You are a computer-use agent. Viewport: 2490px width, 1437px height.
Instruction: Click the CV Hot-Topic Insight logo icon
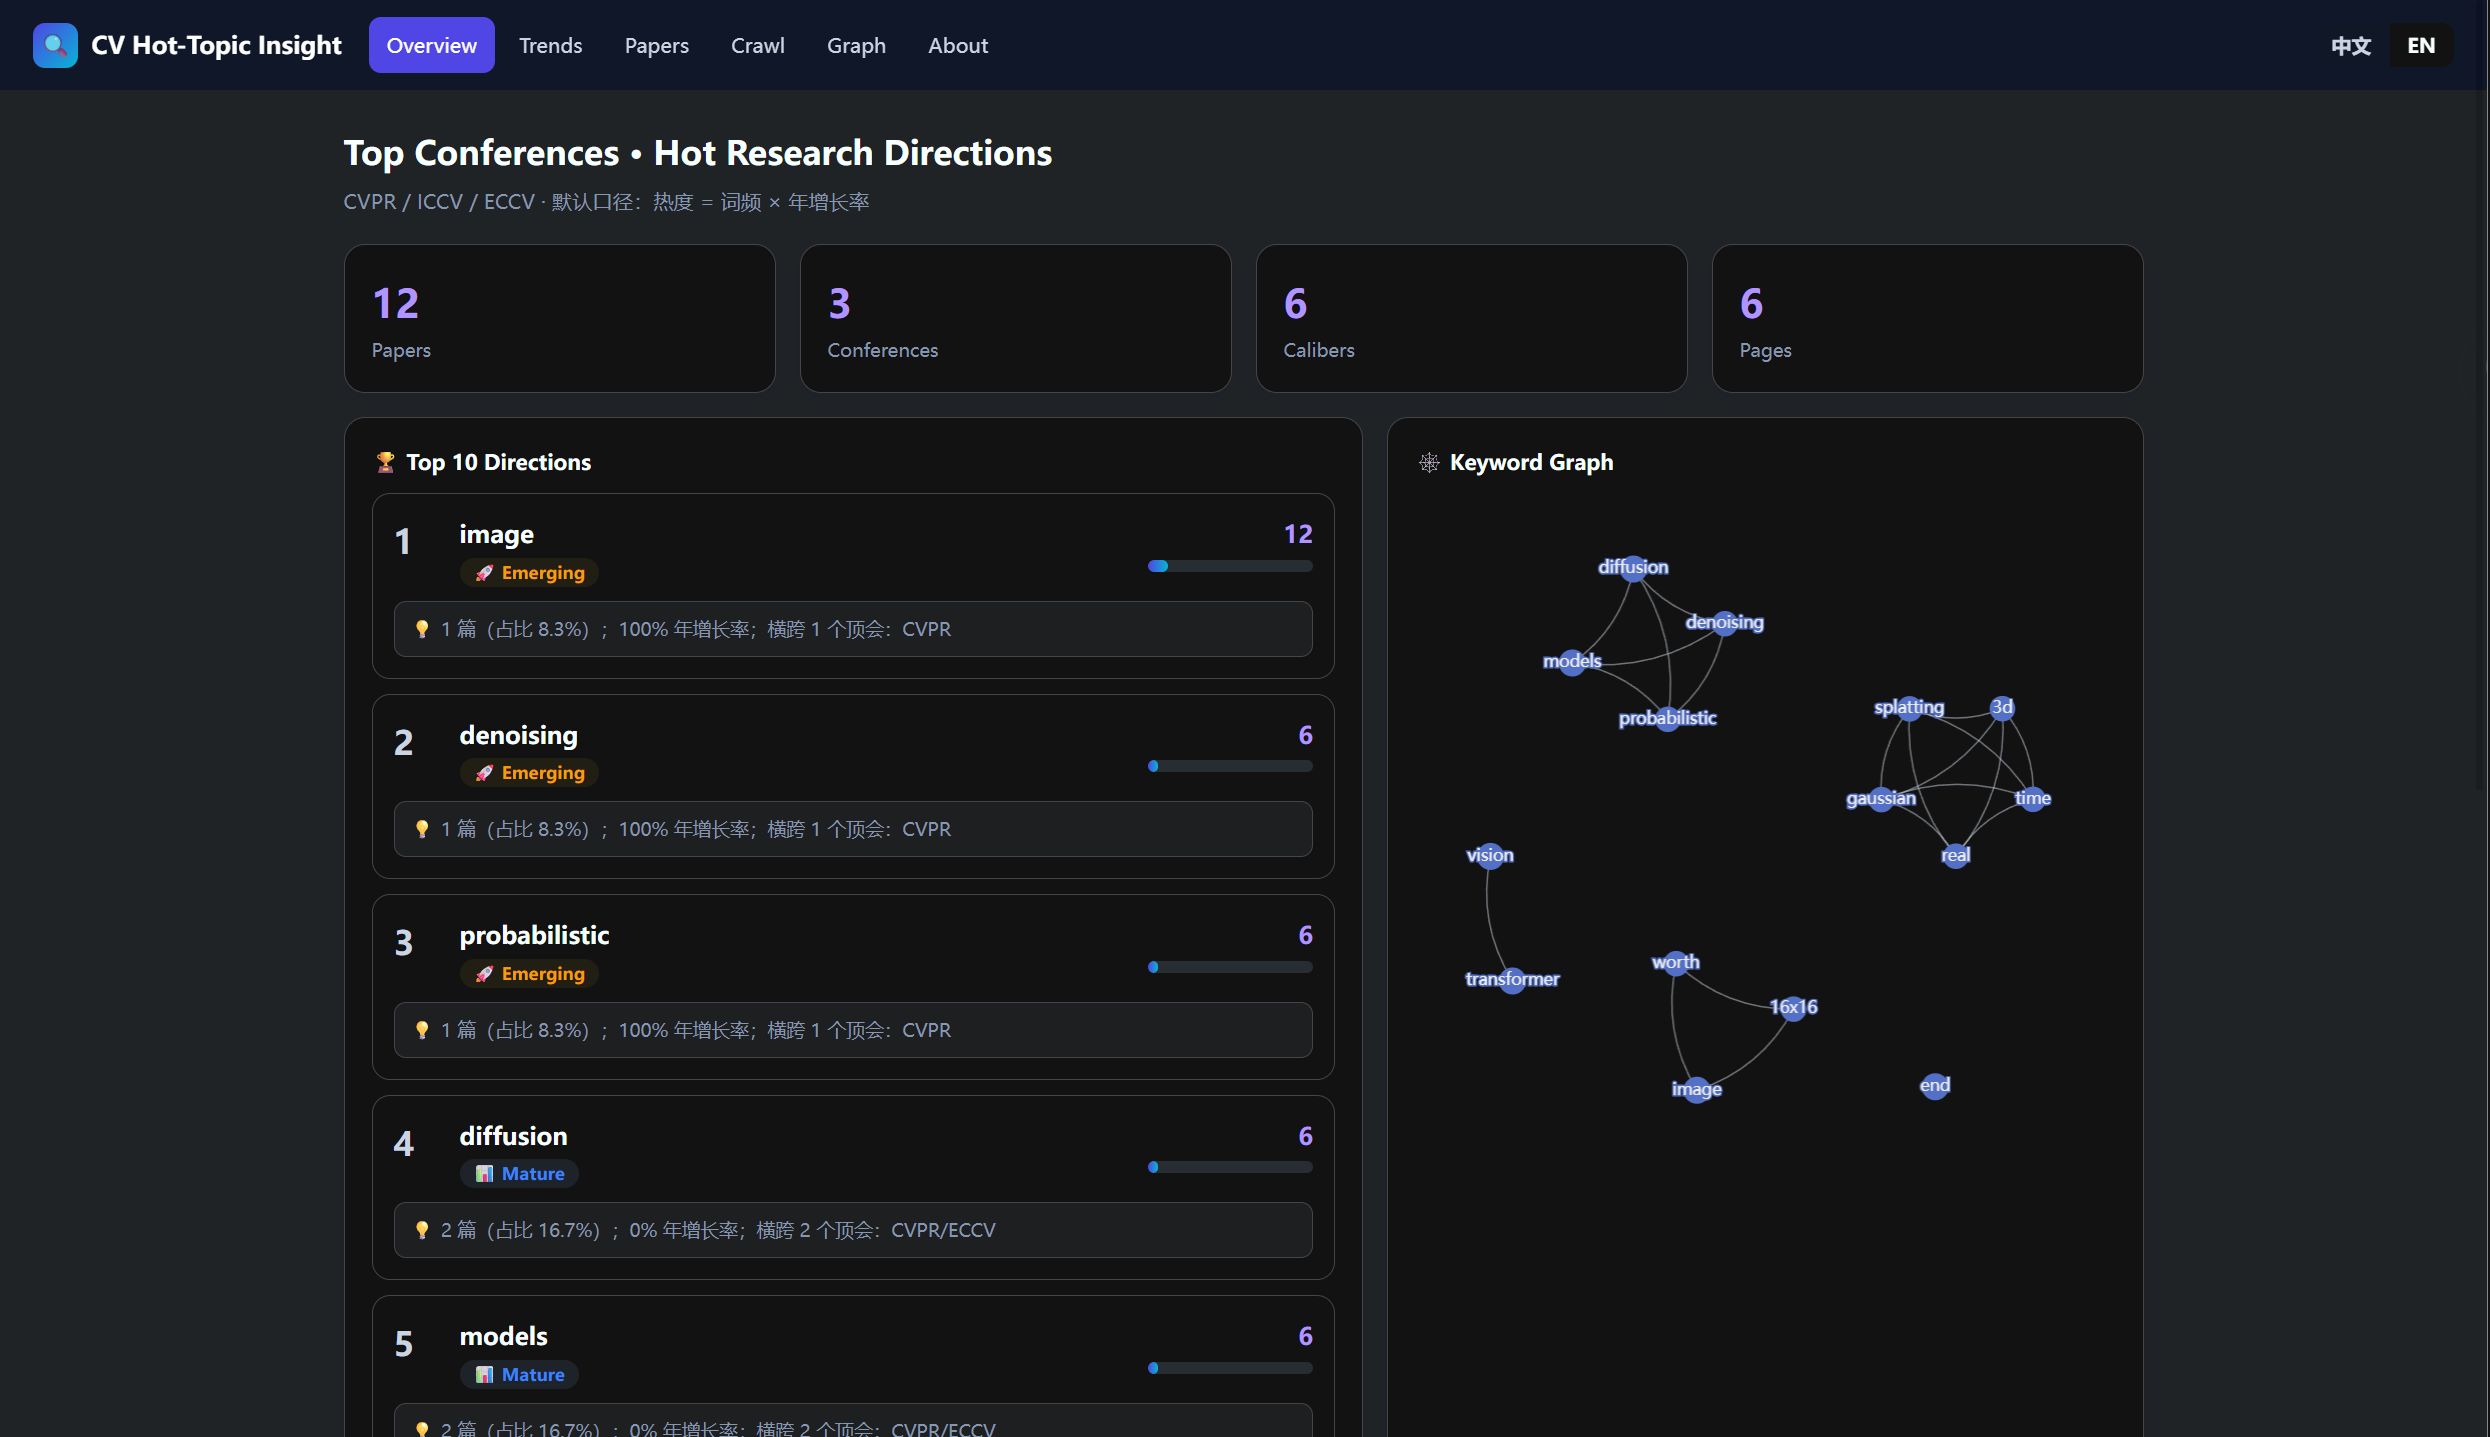pyautogui.click(x=55, y=45)
